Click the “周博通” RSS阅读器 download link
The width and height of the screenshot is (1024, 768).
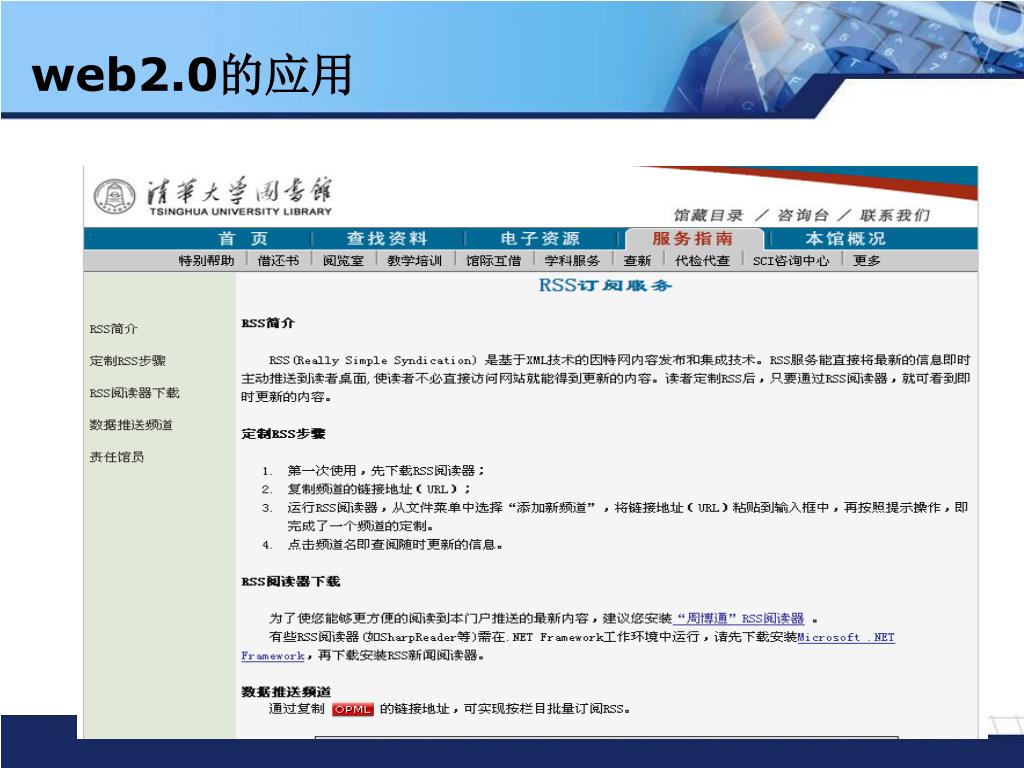coord(739,618)
